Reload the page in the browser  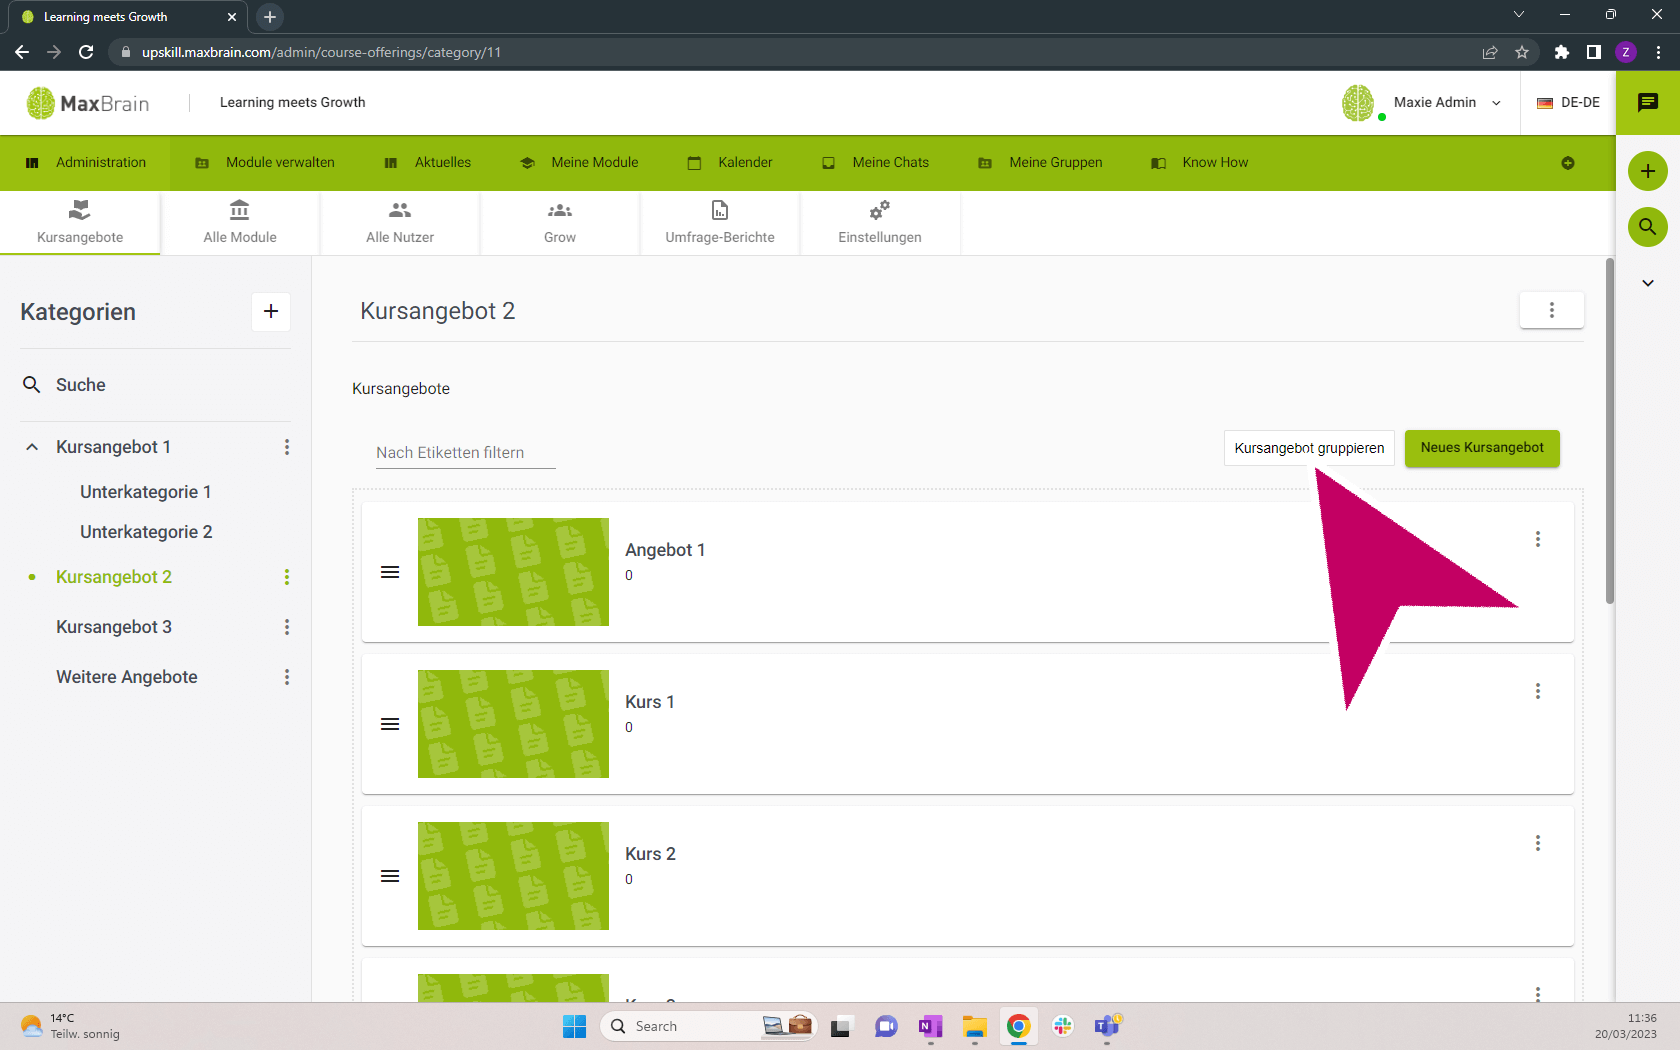(x=86, y=52)
